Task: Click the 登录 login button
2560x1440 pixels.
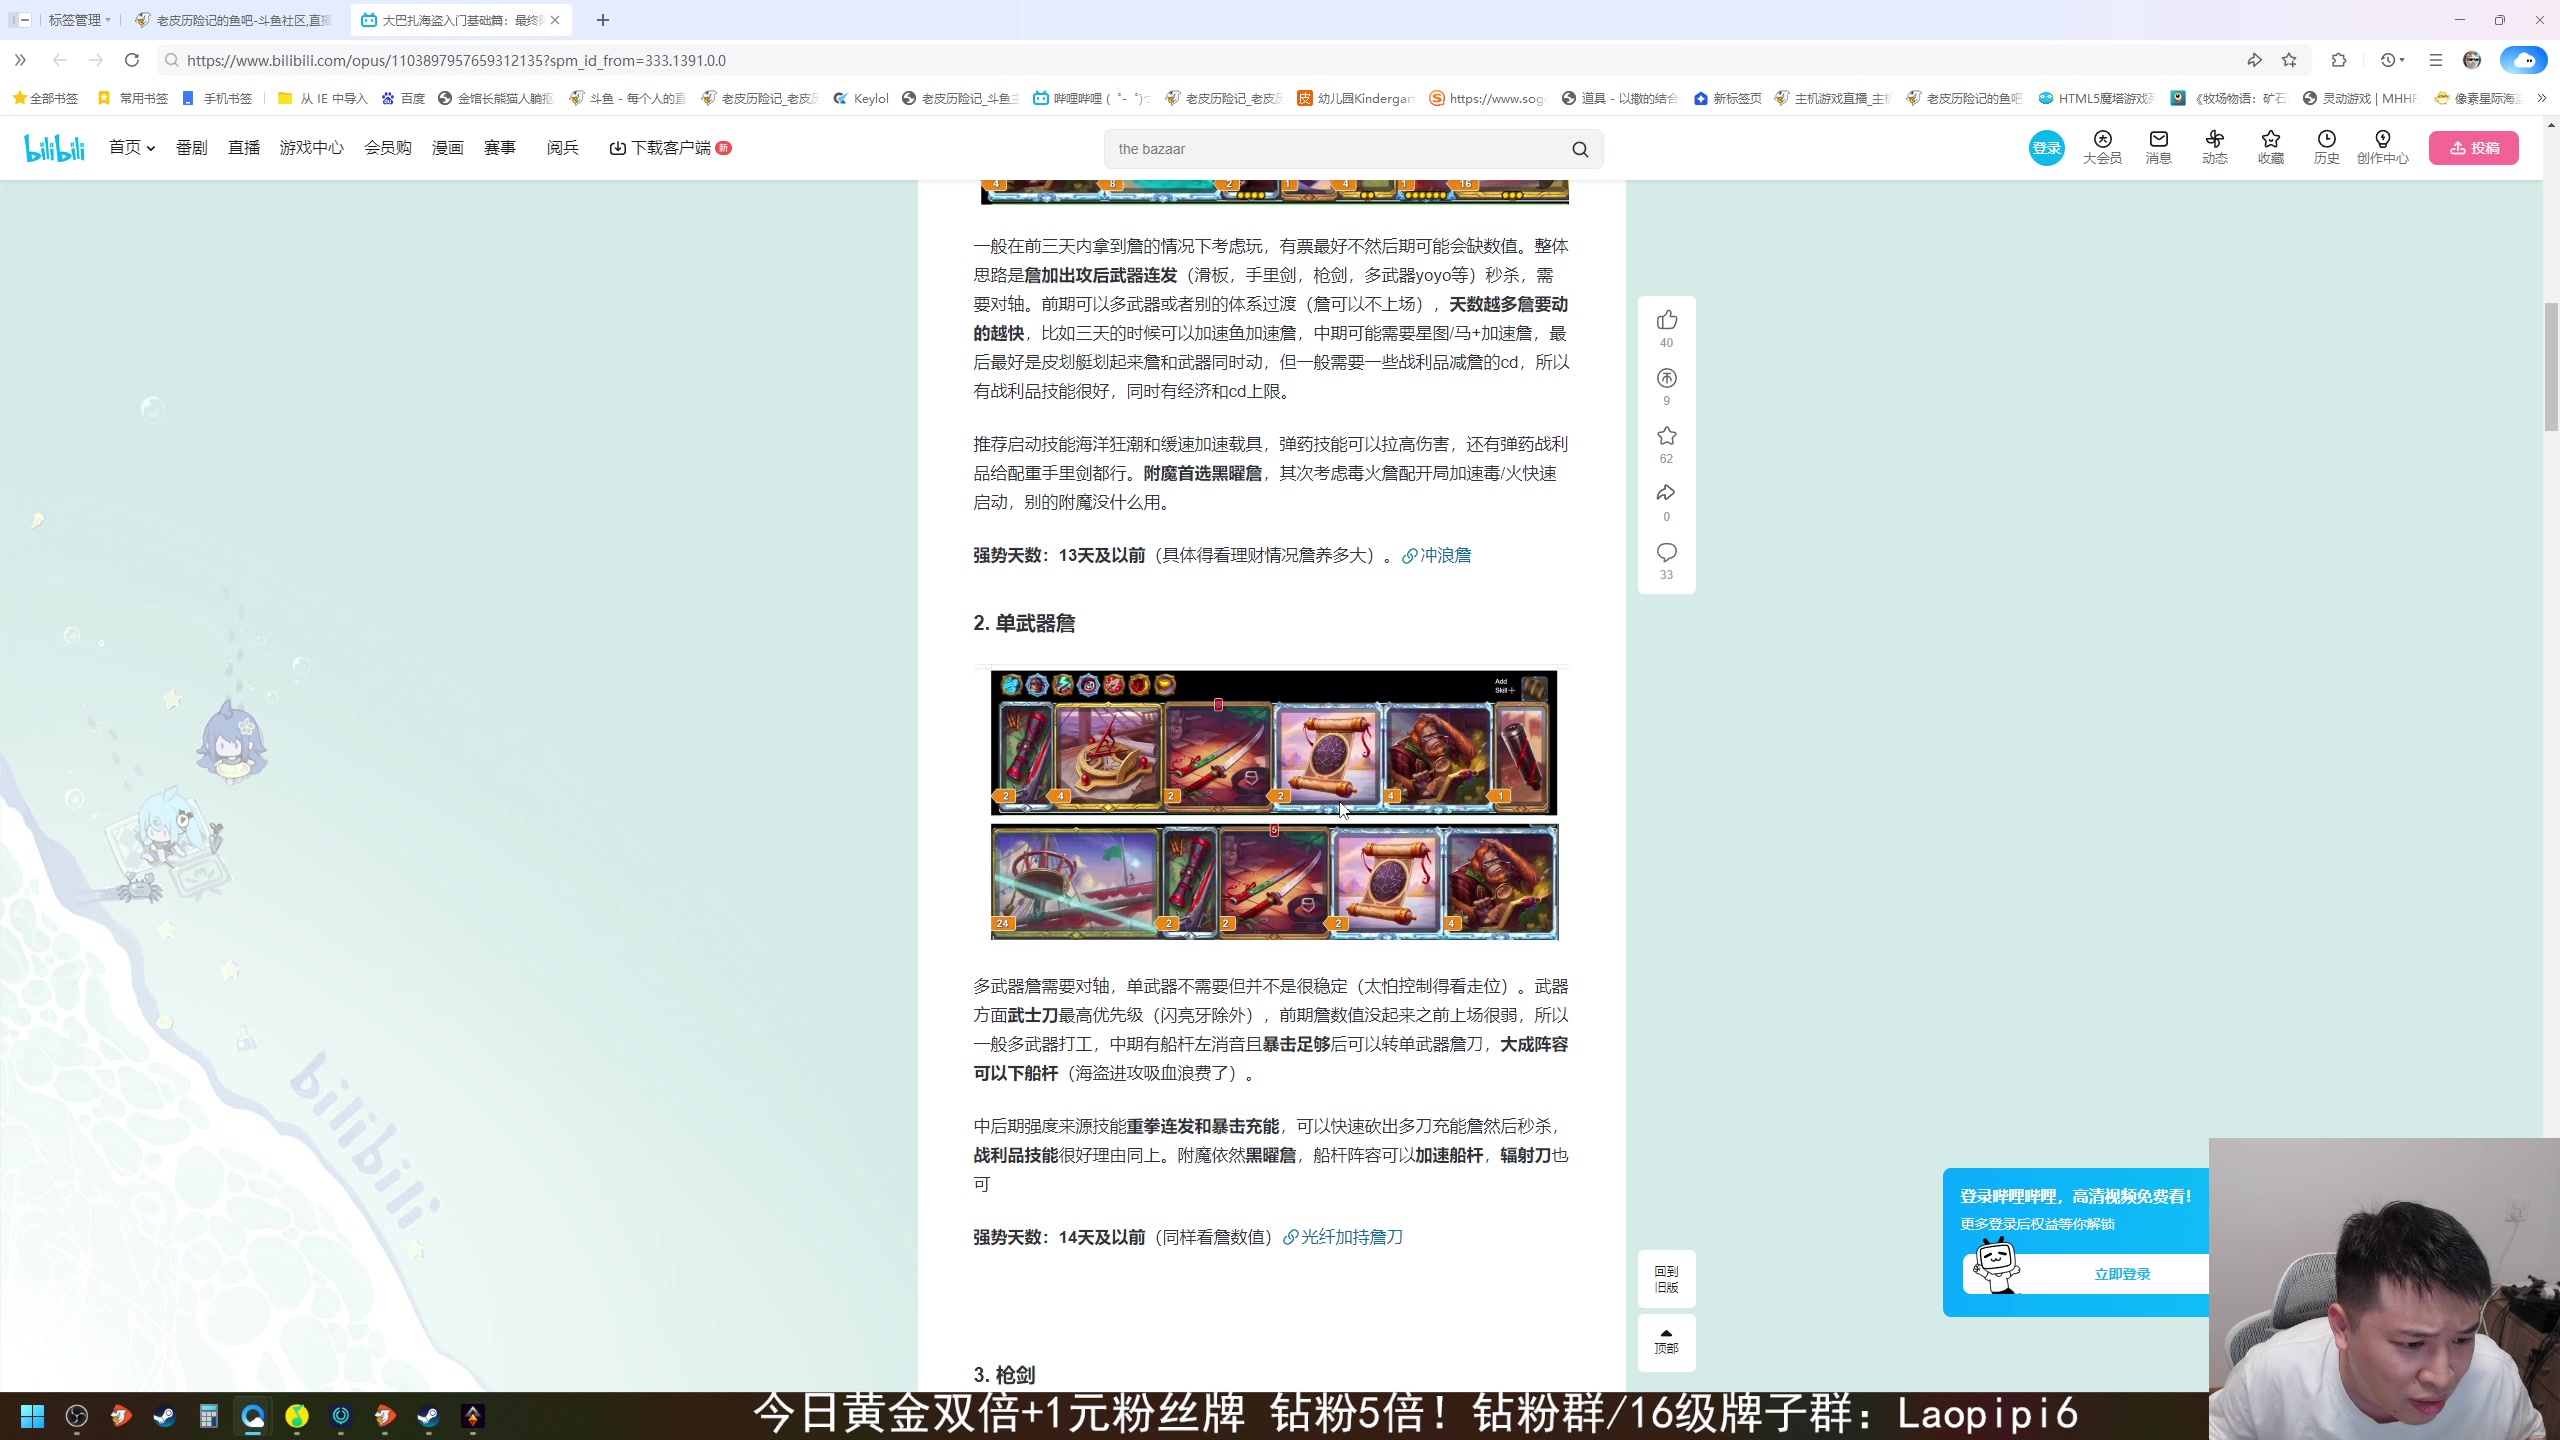Action: [x=2046, y=148]
